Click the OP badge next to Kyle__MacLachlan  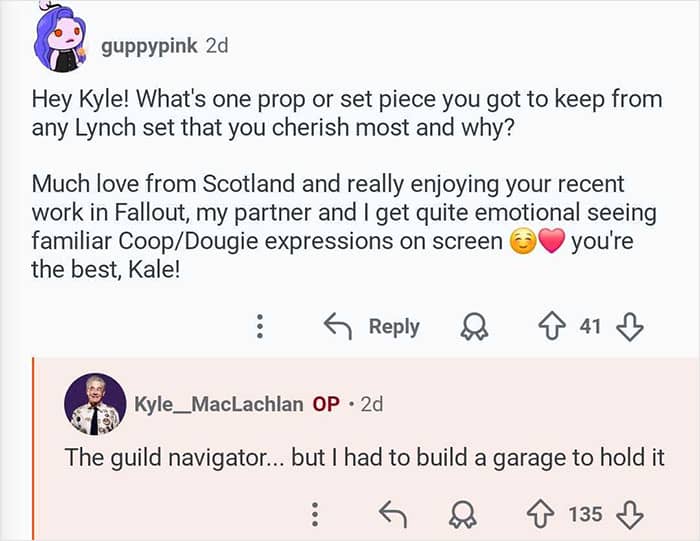(326, 404)
